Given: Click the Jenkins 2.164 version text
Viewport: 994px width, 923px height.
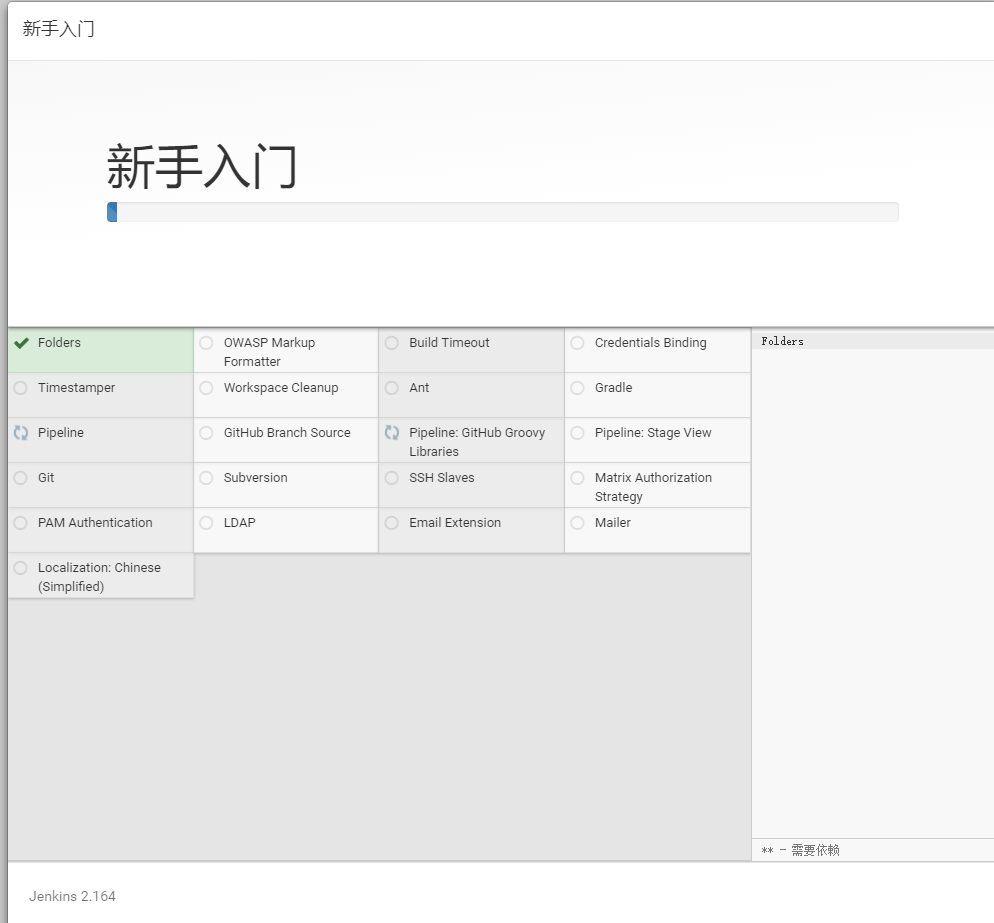Looking at the screenshot, I should click(72, 897).
